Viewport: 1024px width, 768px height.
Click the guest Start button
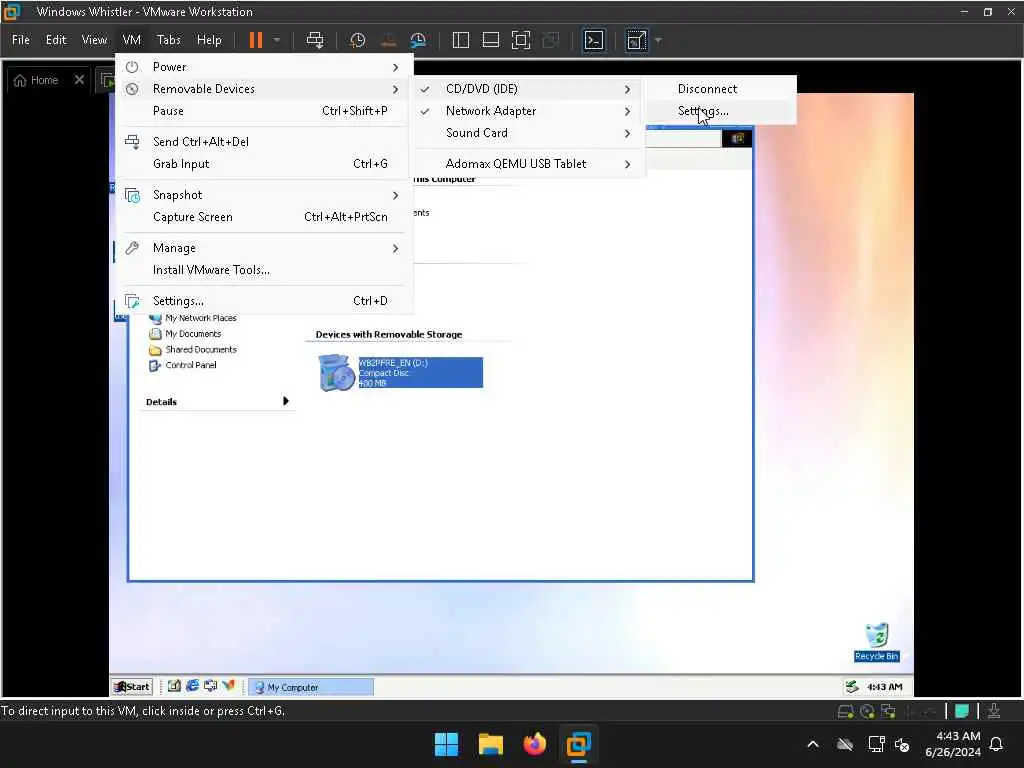(132, 687)
